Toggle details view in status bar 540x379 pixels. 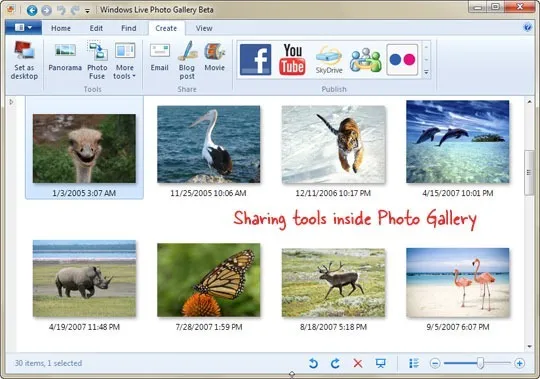[414, 363]
